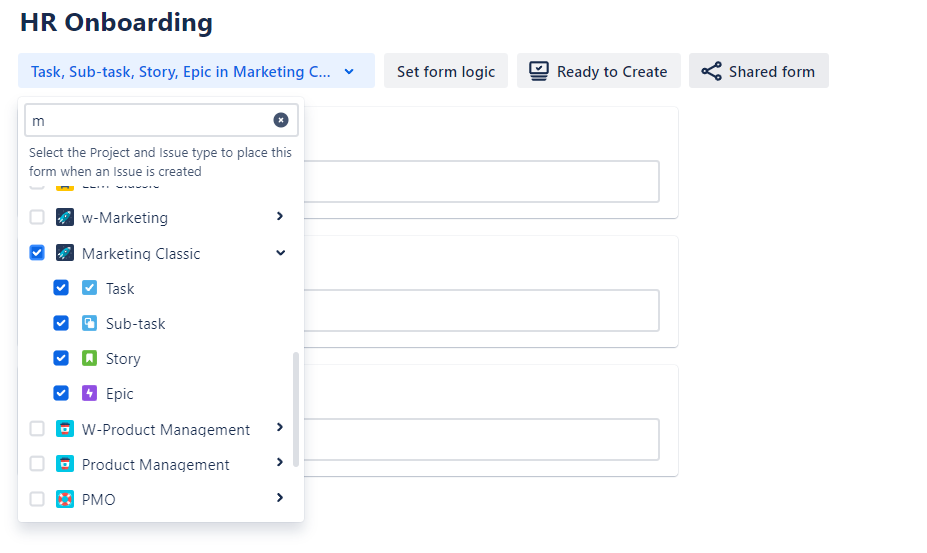Click the W-Product Management label
The image size is (927, 553).
pyautogui.click(x=166, y=429)
